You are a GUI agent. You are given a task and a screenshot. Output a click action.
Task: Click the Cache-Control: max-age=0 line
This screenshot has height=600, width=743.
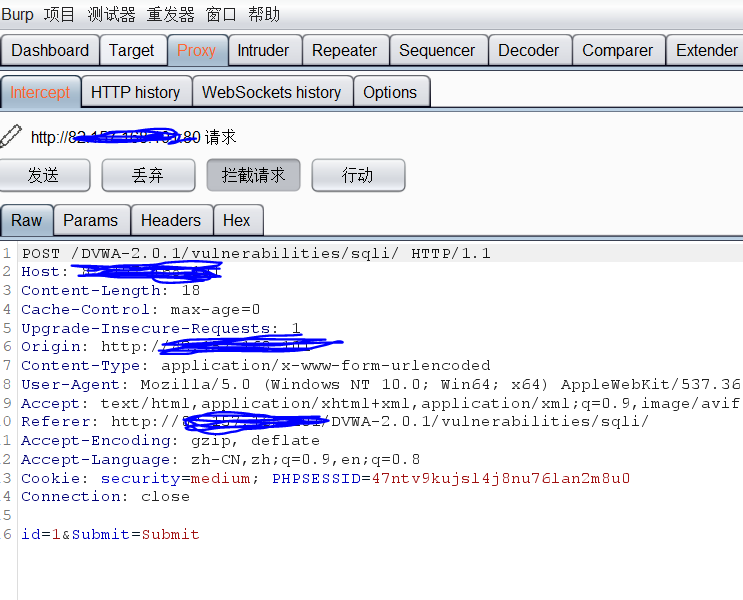pos(141,309)
